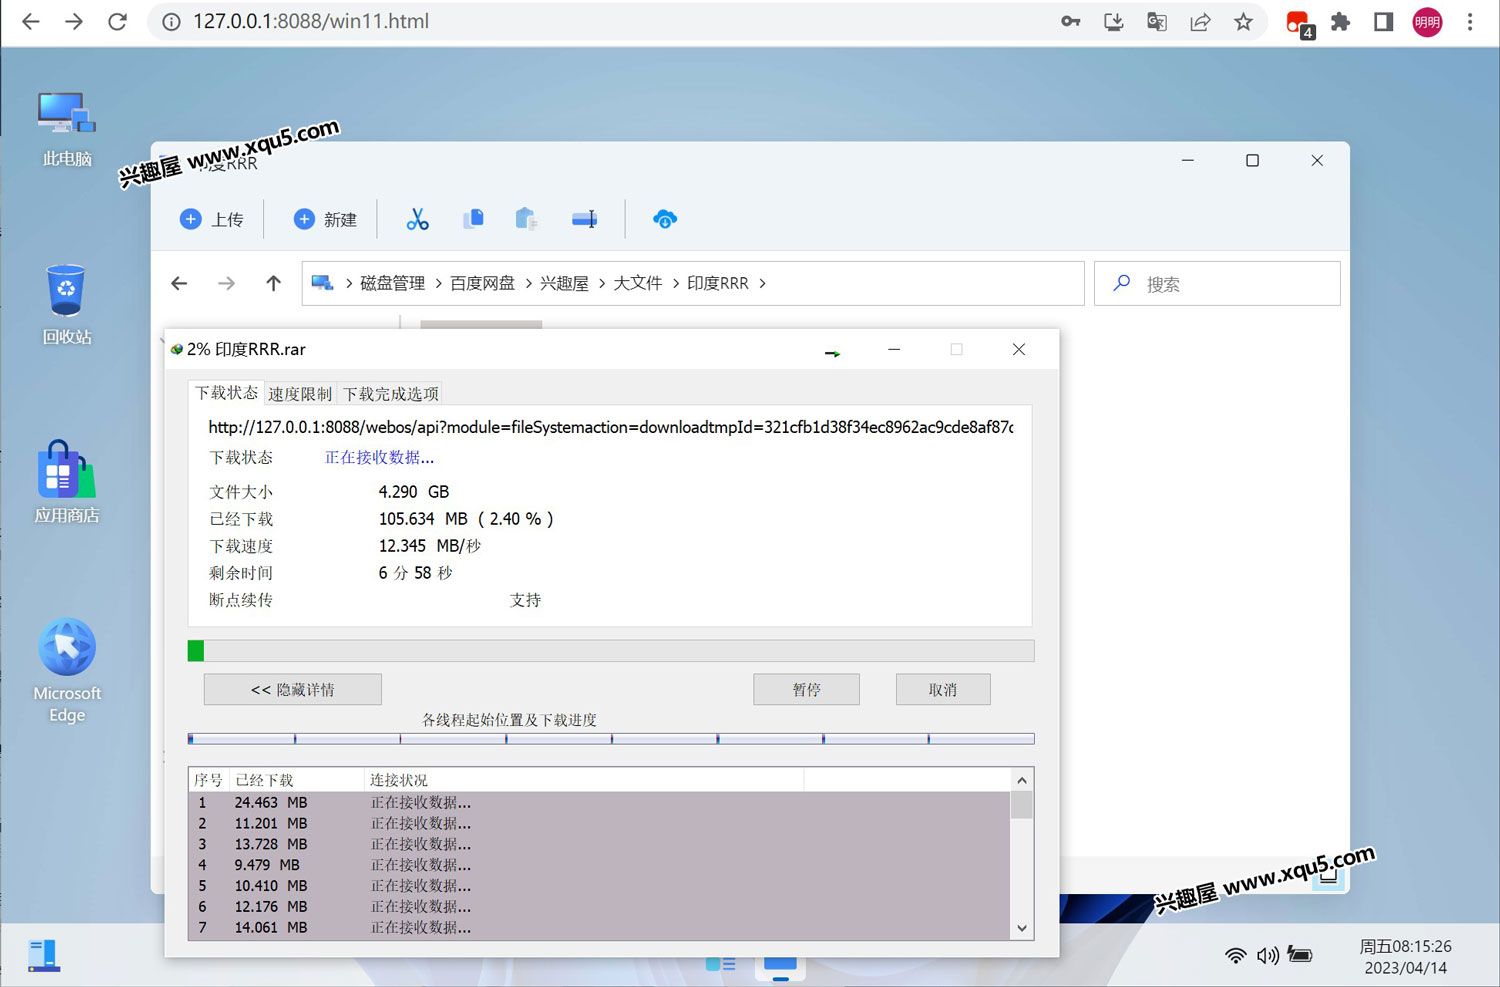Select 印度RRR in the breadcrumb path
This screenshot has width=1500, height=987.
tap(717, 283)
